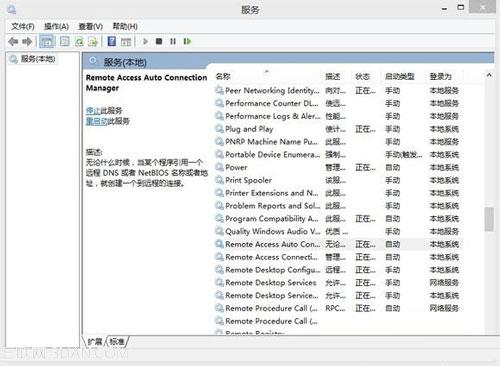Select Performance Logs & Aler... service
Image resolution: width=500 pixels, height=366 pixels.
click(x=337, y=116)
